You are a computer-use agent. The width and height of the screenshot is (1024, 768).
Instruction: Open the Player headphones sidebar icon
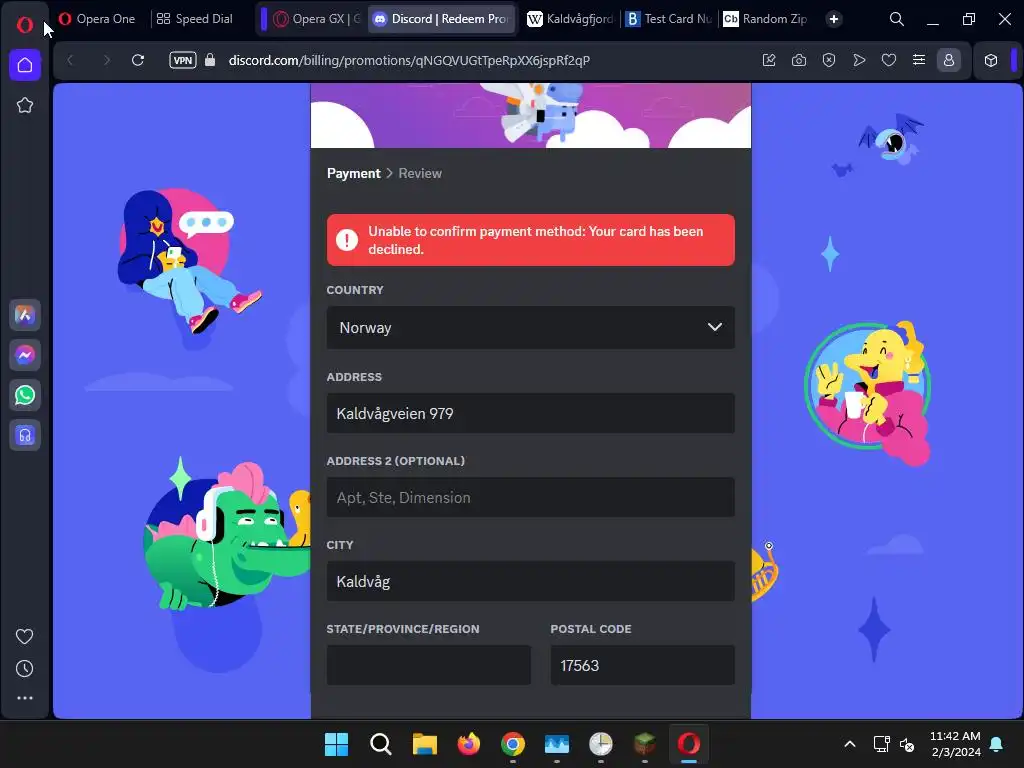pos(25,435)
